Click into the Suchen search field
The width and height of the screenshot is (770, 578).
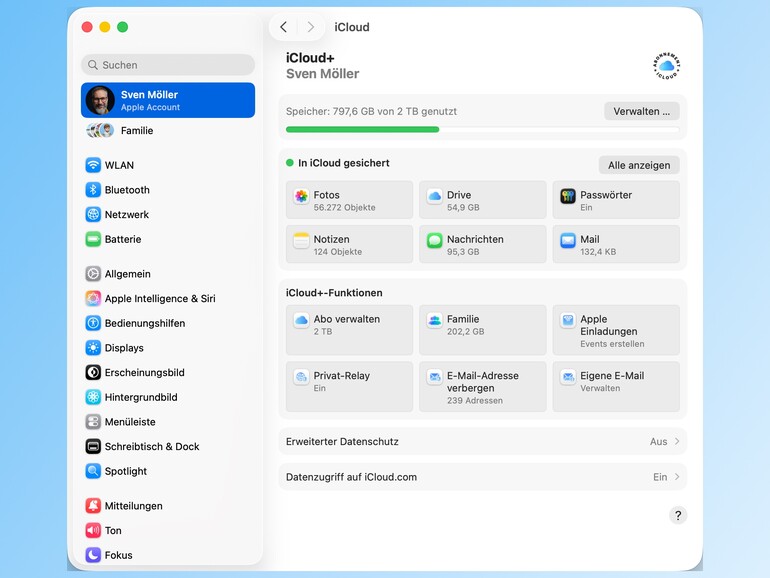[x=168, y=65]
